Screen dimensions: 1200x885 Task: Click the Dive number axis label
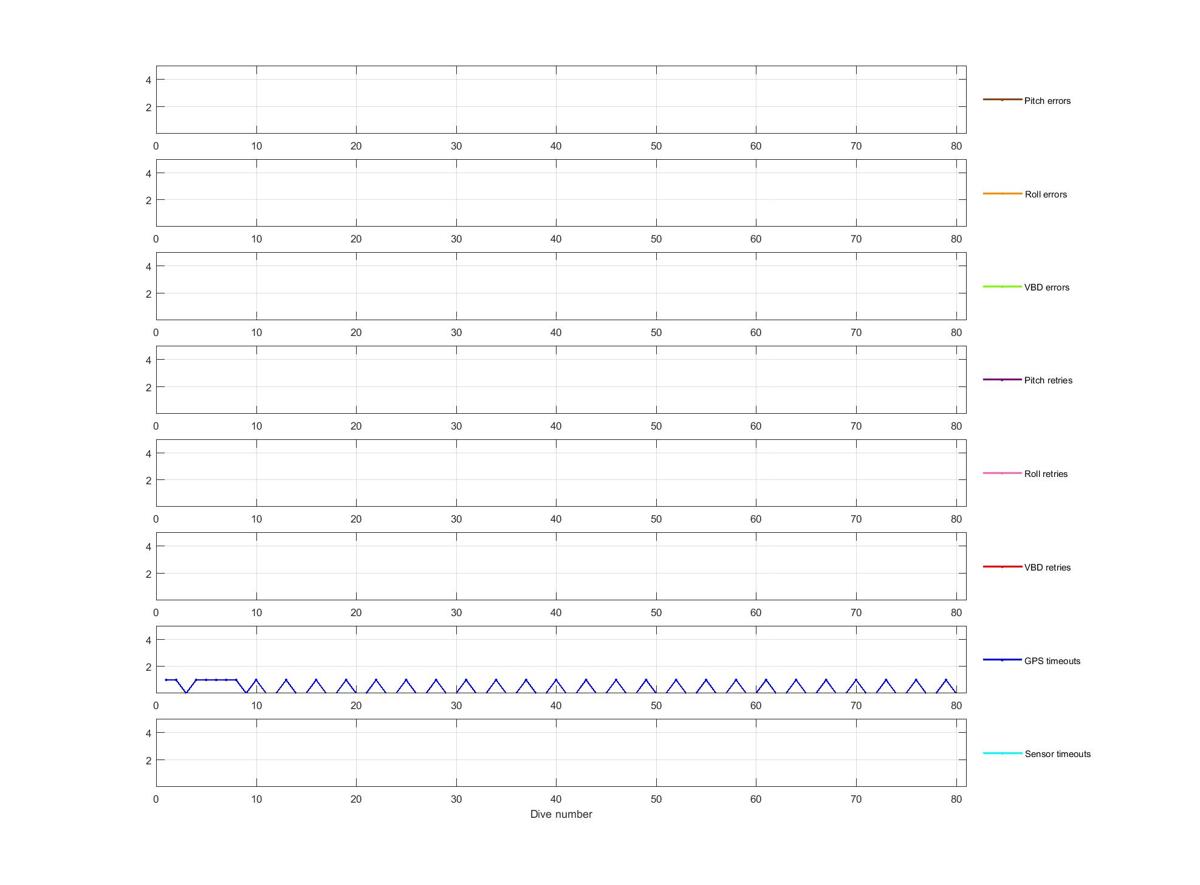tap(561, 814)
